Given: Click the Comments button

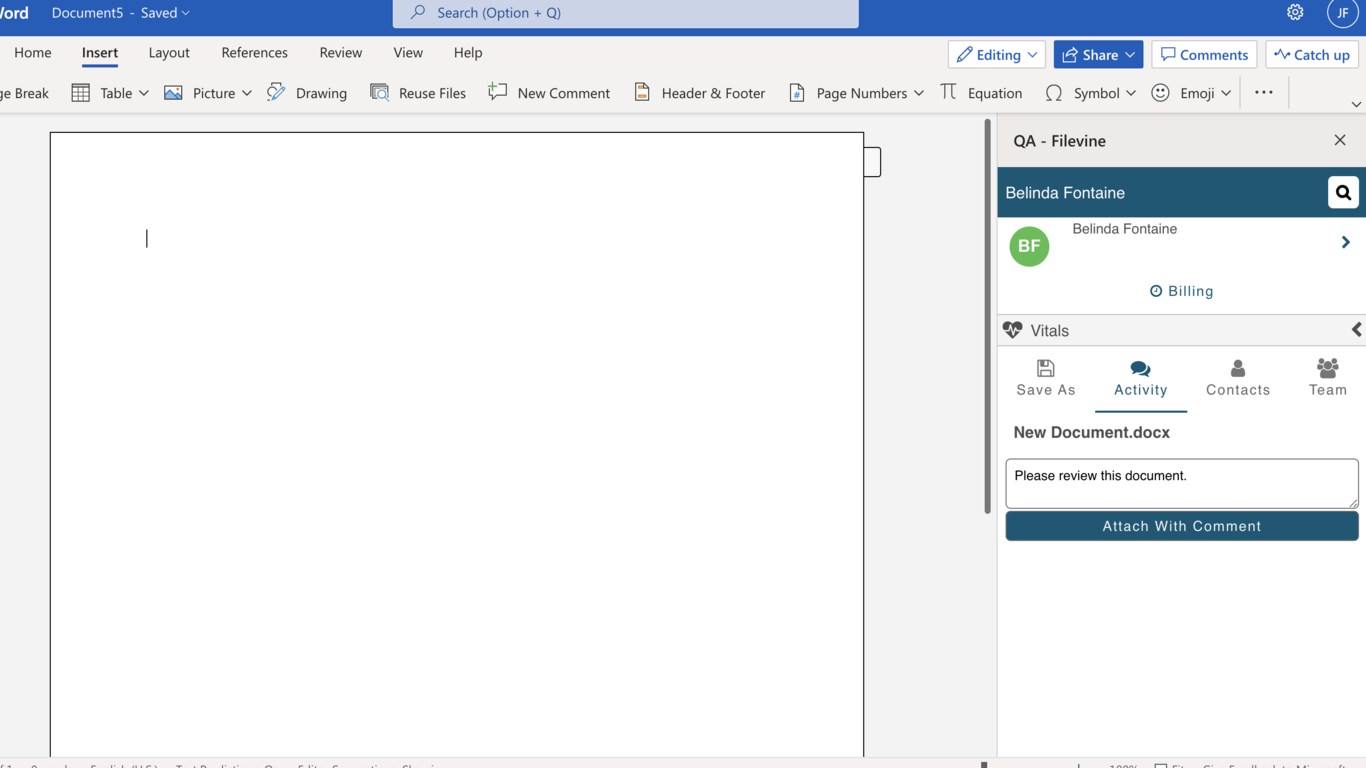Looking at the screenshot, I should pyautogui.click(x=1205, y=54).
